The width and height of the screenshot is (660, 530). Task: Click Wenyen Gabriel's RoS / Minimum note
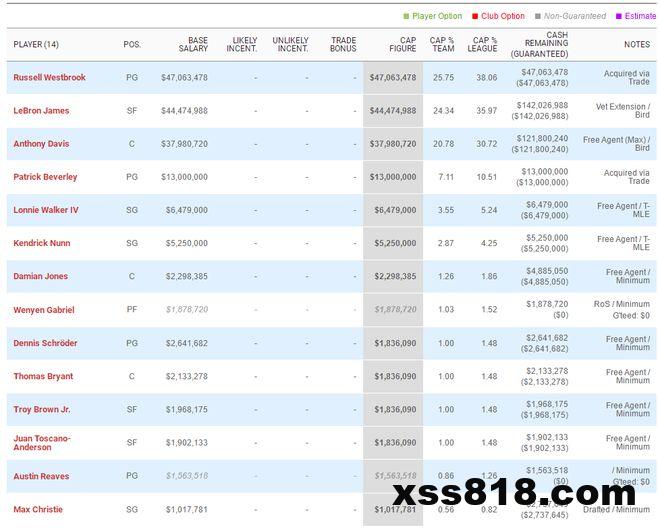pos(622,304)
